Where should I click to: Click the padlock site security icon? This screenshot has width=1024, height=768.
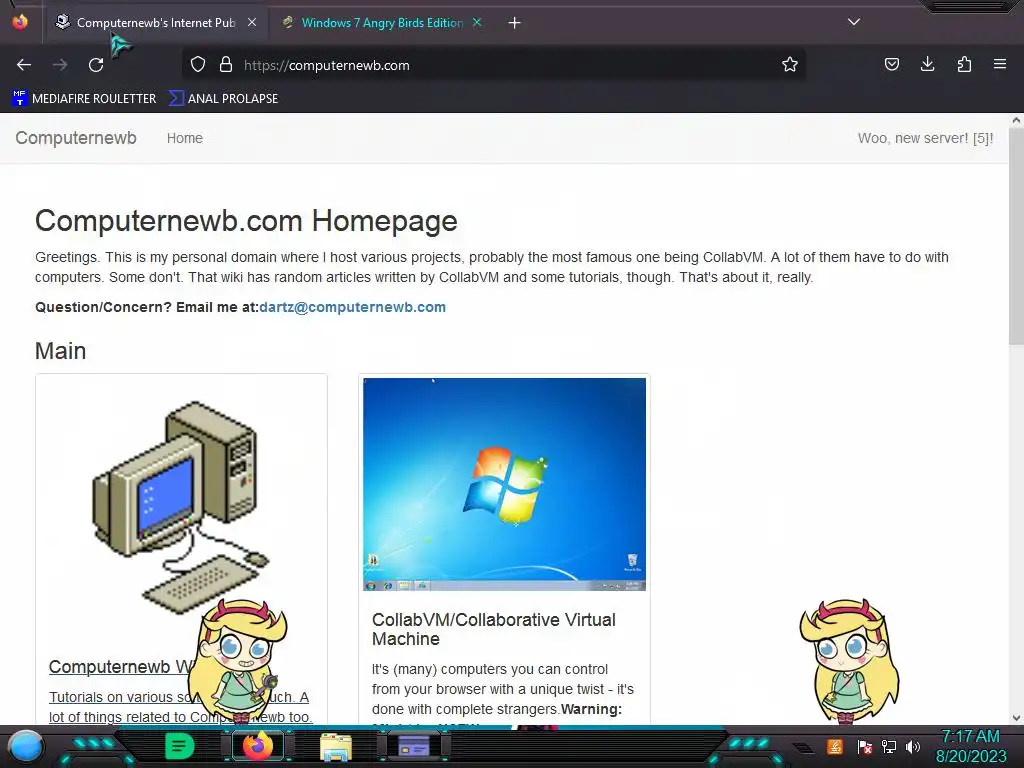226,65
